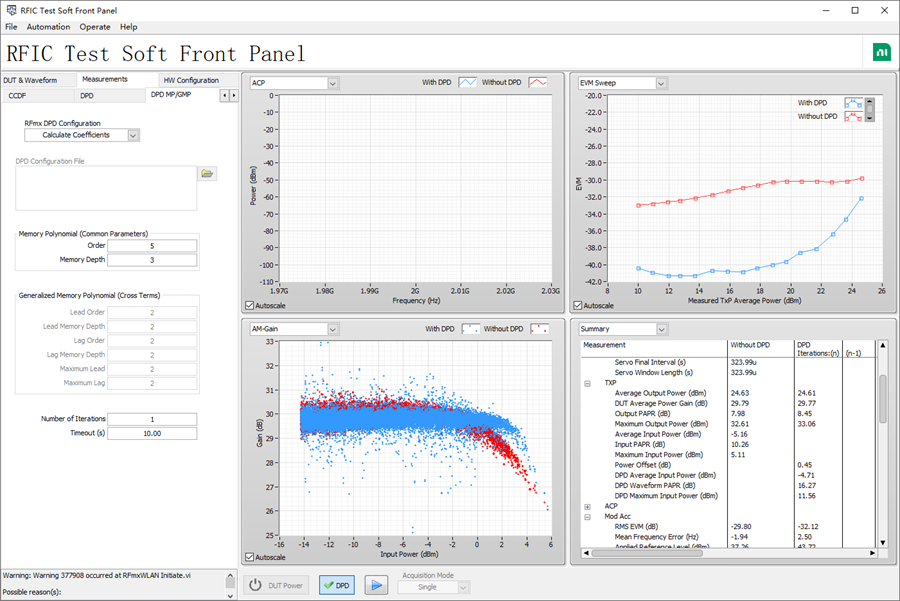Select Servo Final Interval (s) row
Image resolution: width=900 pixels, height=601 pixels.
[728, 362]
